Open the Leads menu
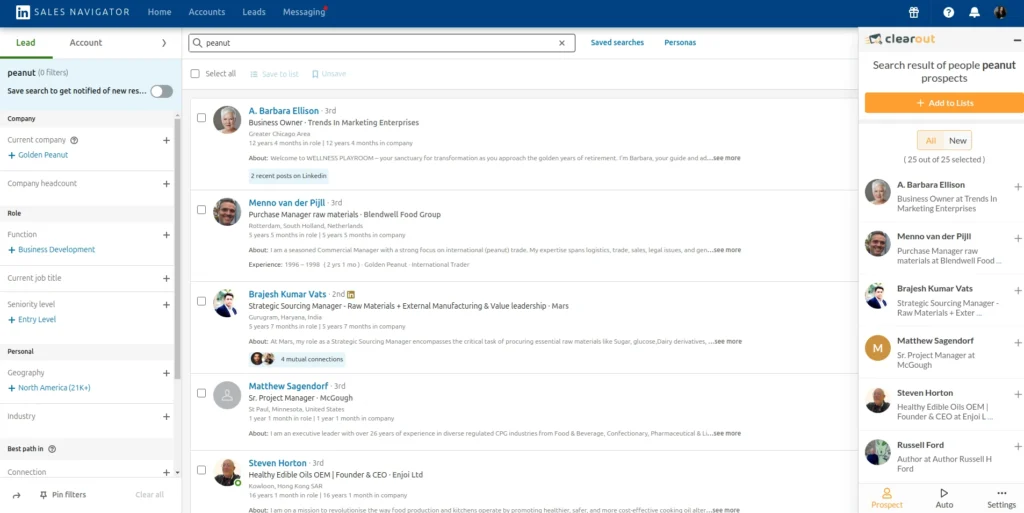1024x513 pixels. click(254, 12)
